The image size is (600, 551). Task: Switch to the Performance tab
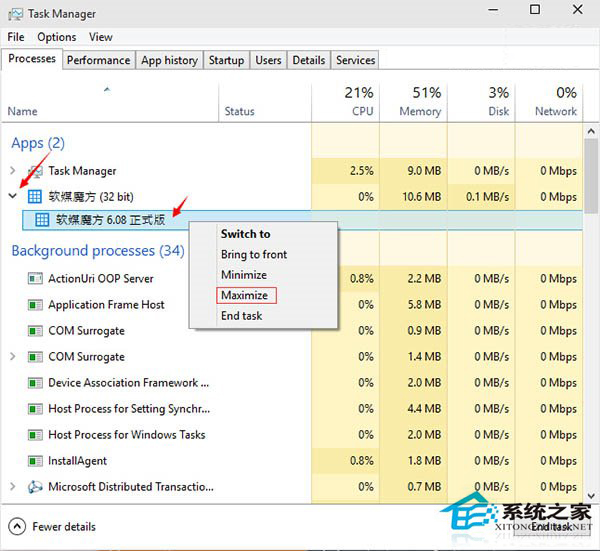(99, 60)
